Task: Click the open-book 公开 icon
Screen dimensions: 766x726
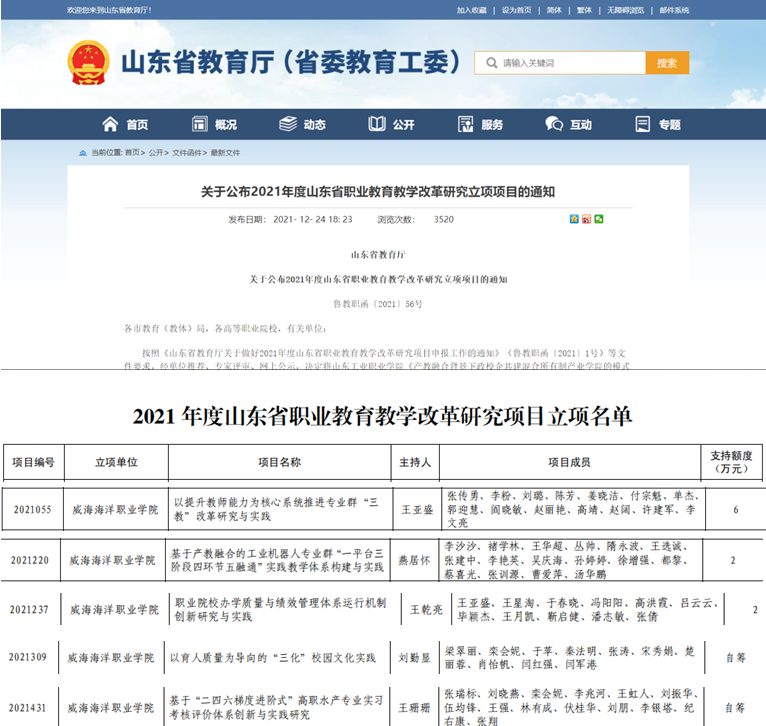Action: pos(377,125)
